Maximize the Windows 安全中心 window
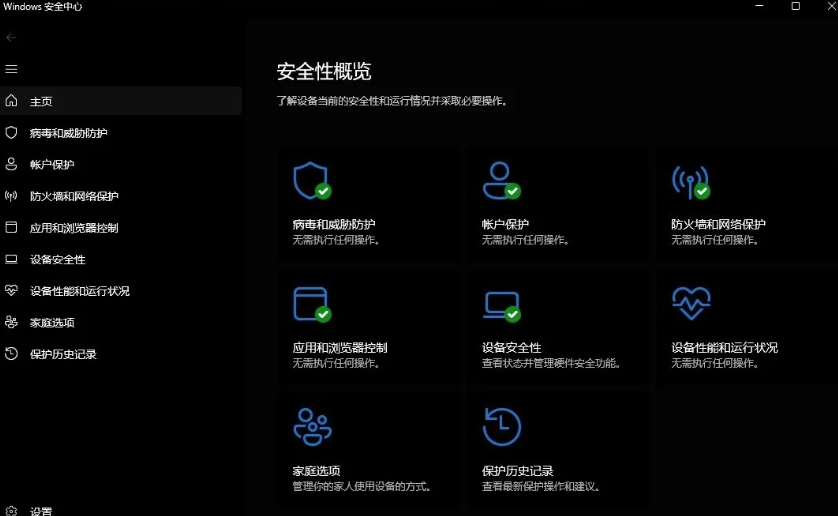Image resolution: width=838 pixels, height=516 pixels. coord(795,6)
